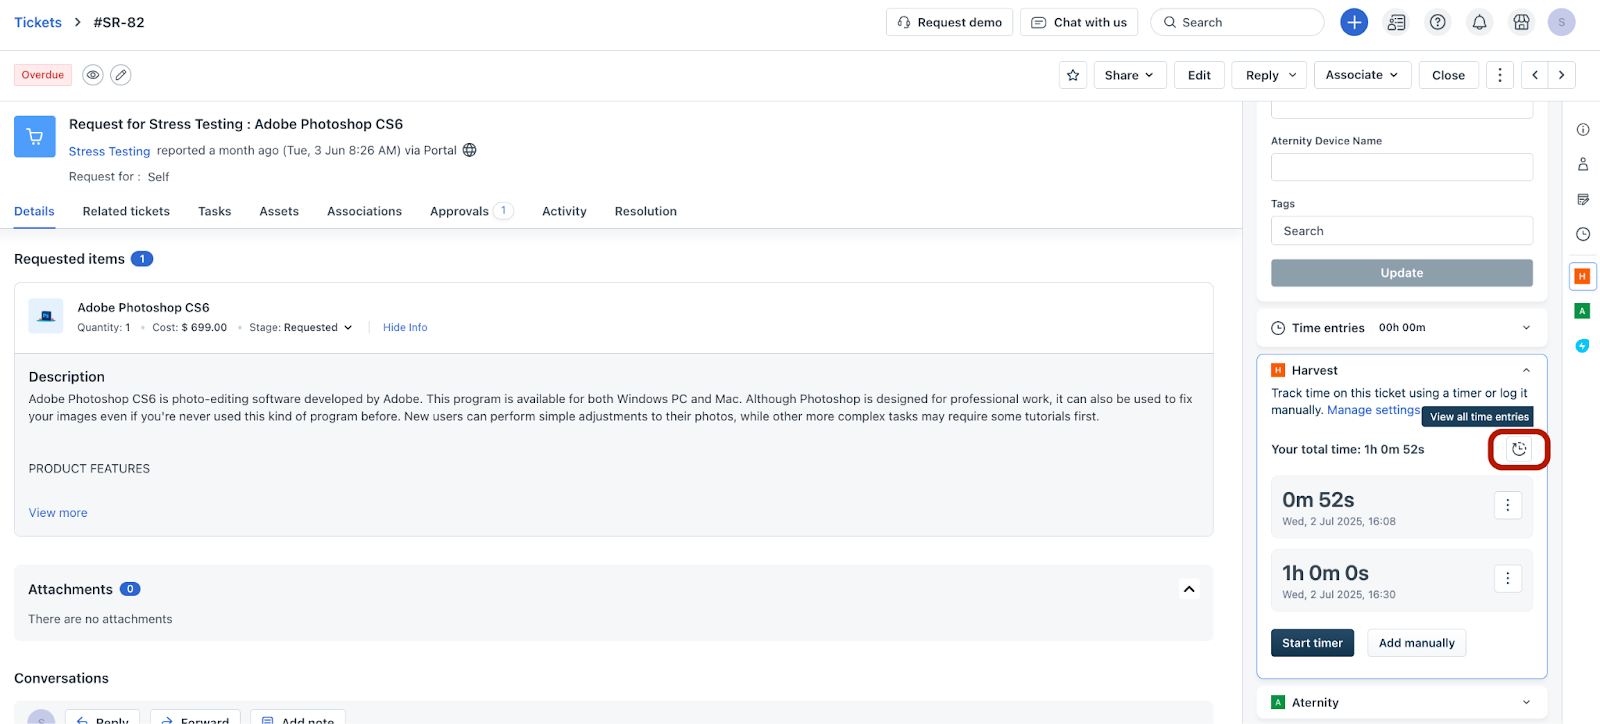
Task: Star this ticket as favorite
Action: click(1073, 75)
